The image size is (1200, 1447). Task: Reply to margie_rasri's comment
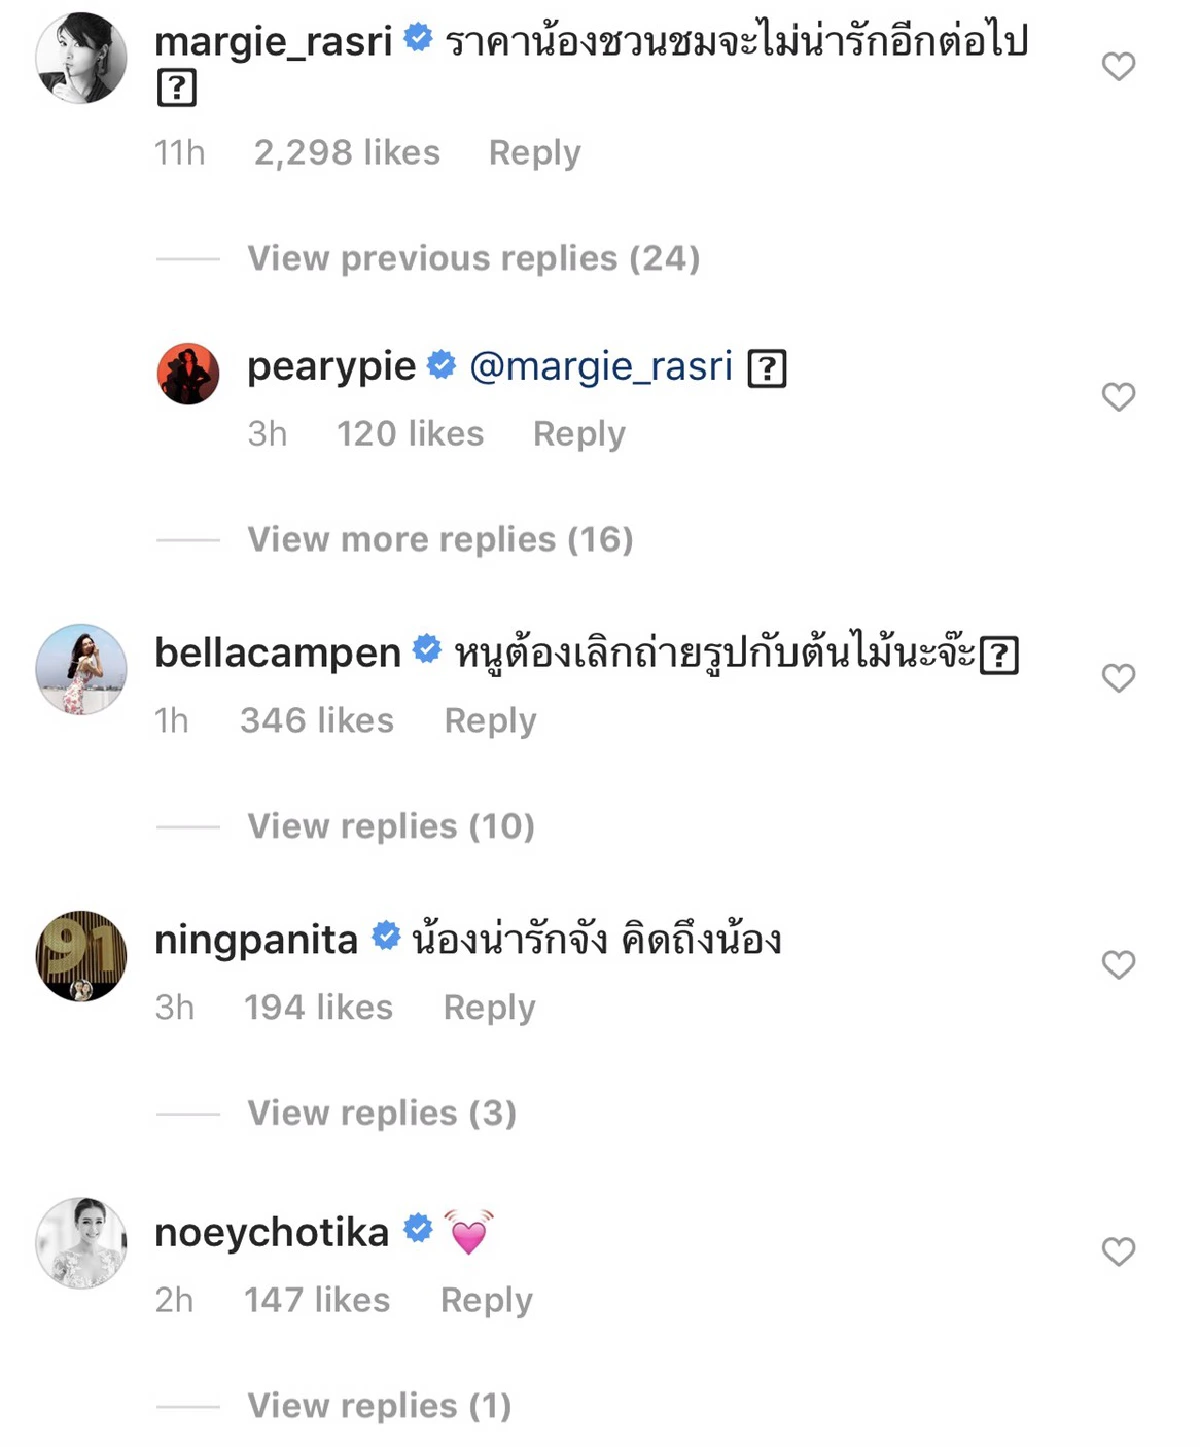tap(534, 152)
